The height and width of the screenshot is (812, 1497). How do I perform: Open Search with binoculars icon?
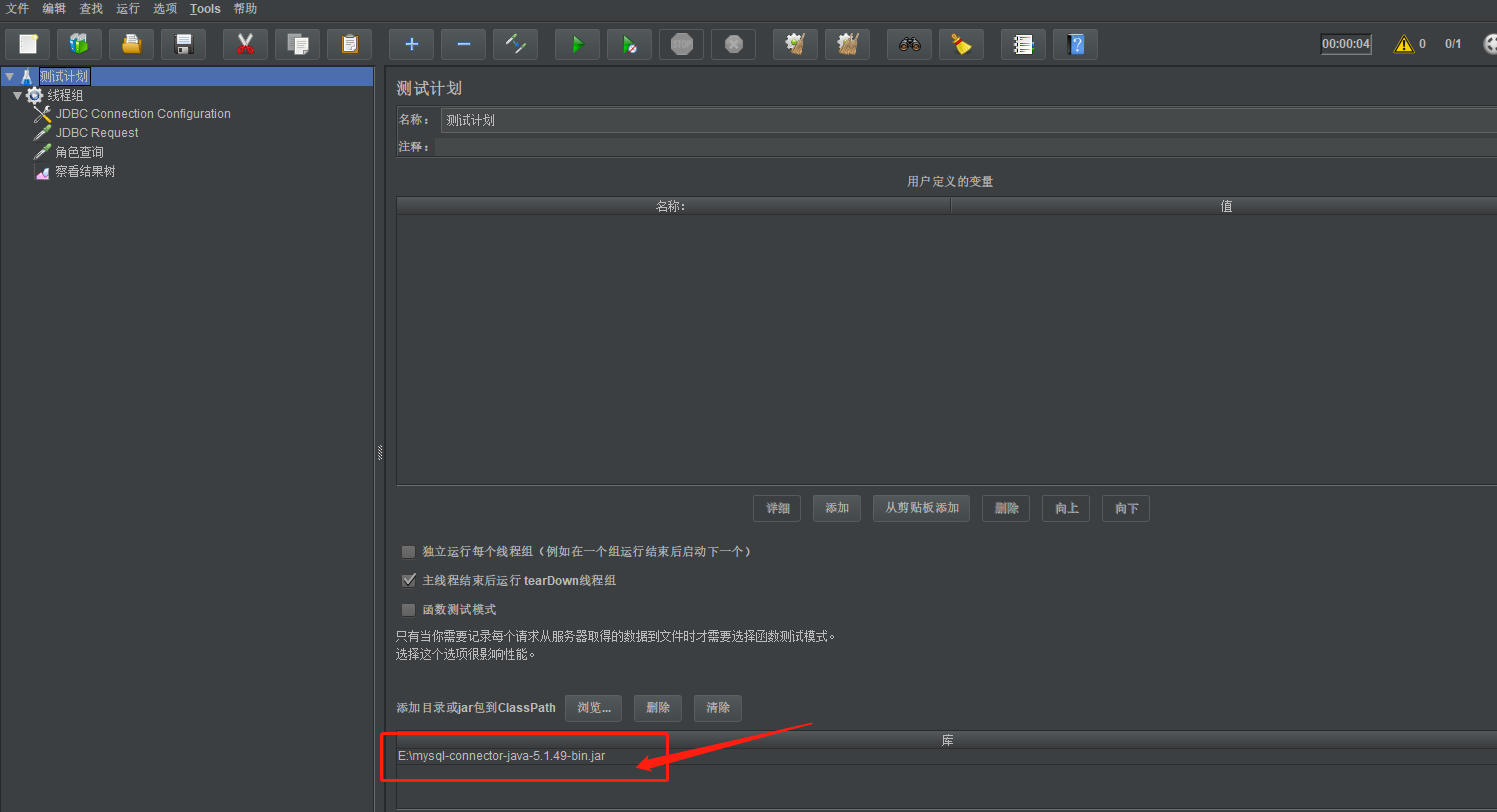pos(909,44)
